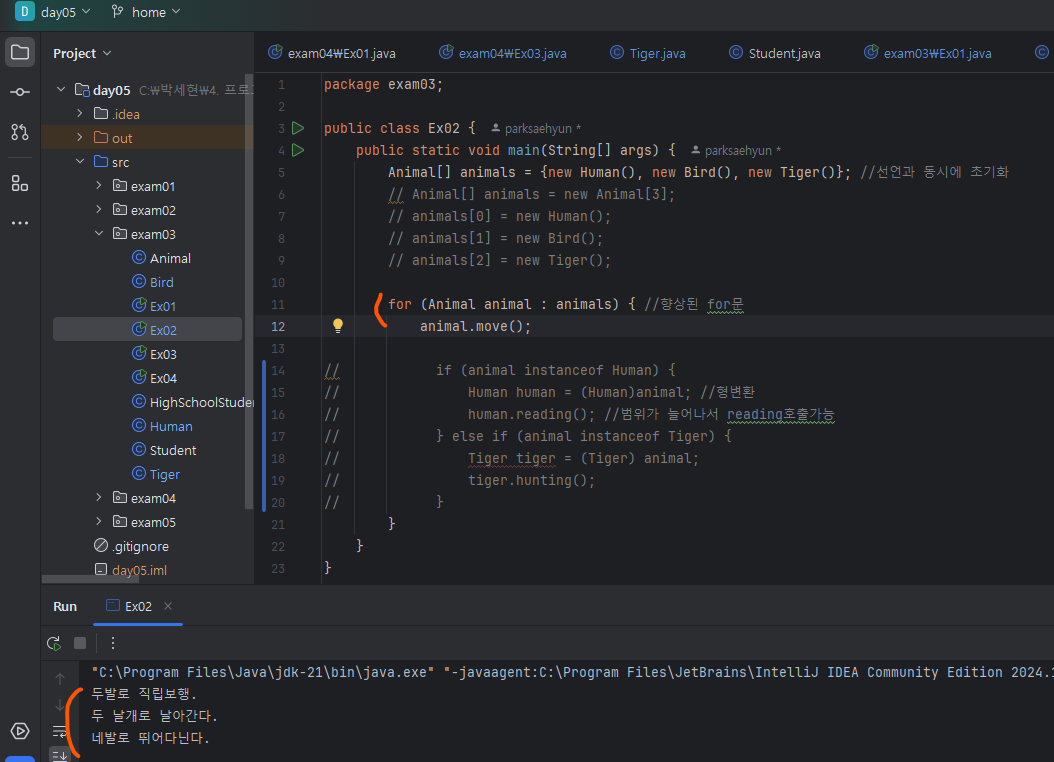This screenshot has height=762, width=1054.
Task: Open the Structure tool window icon
Action: click(x=20, y=183)
